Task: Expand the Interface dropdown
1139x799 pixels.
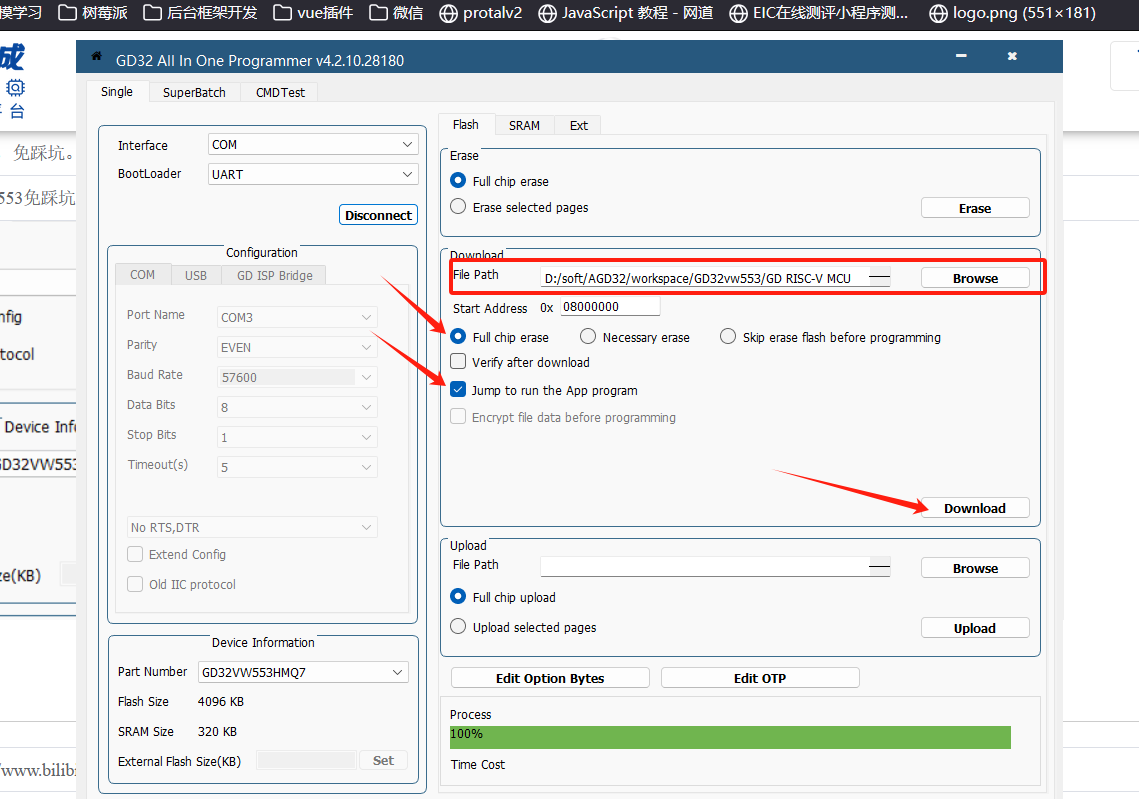Action: pos(313,145)
